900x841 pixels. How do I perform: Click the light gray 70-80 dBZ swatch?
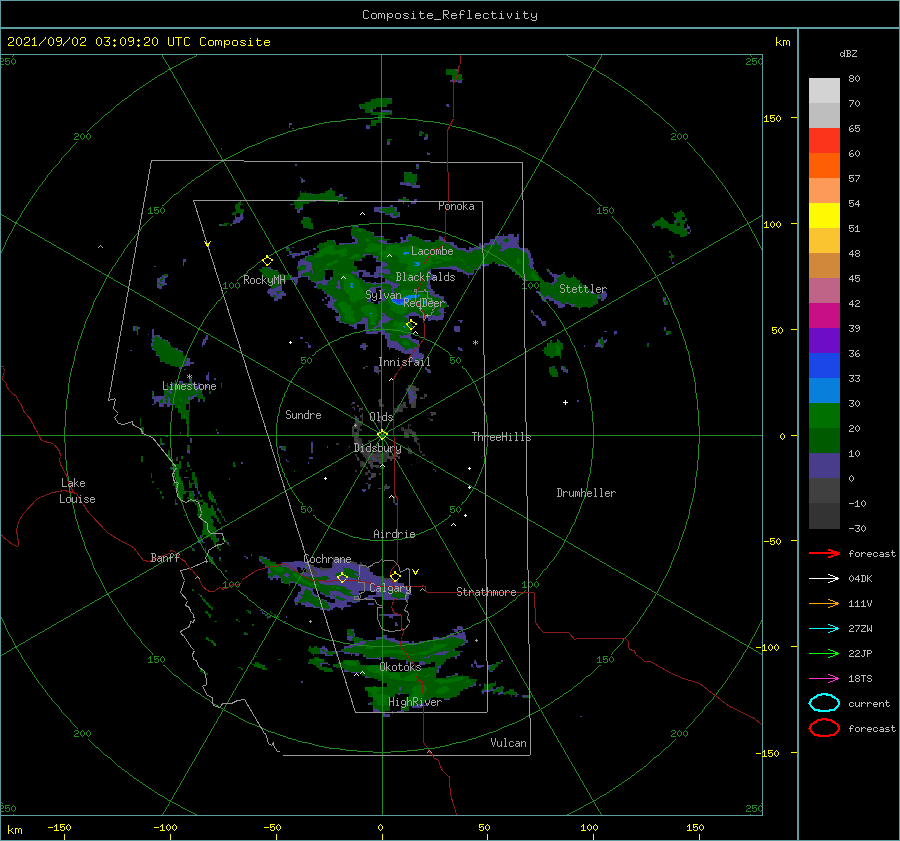824,91
